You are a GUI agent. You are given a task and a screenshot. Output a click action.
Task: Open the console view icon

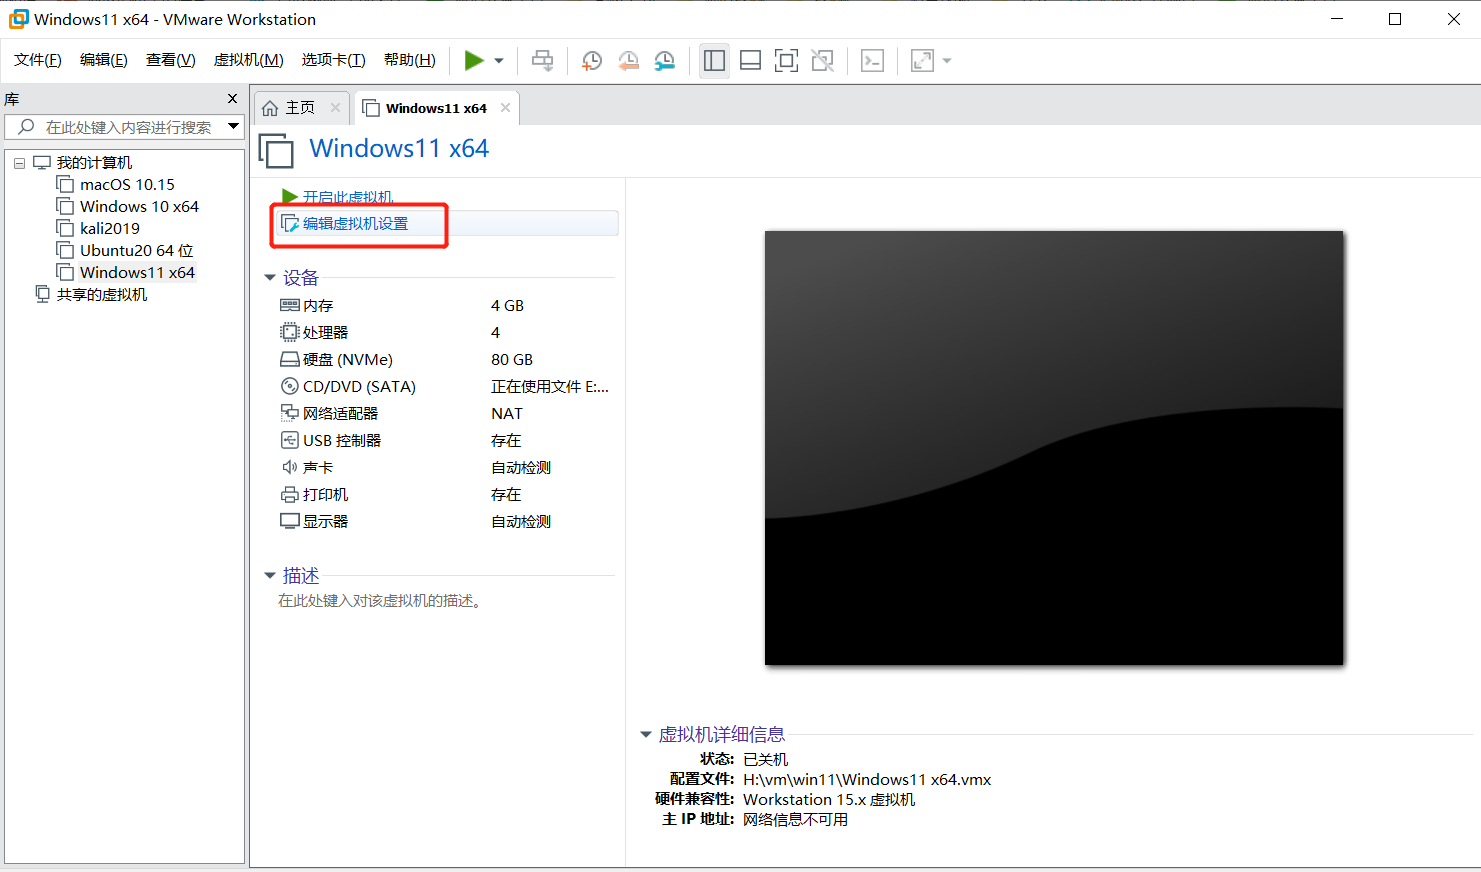pos(872,61)
